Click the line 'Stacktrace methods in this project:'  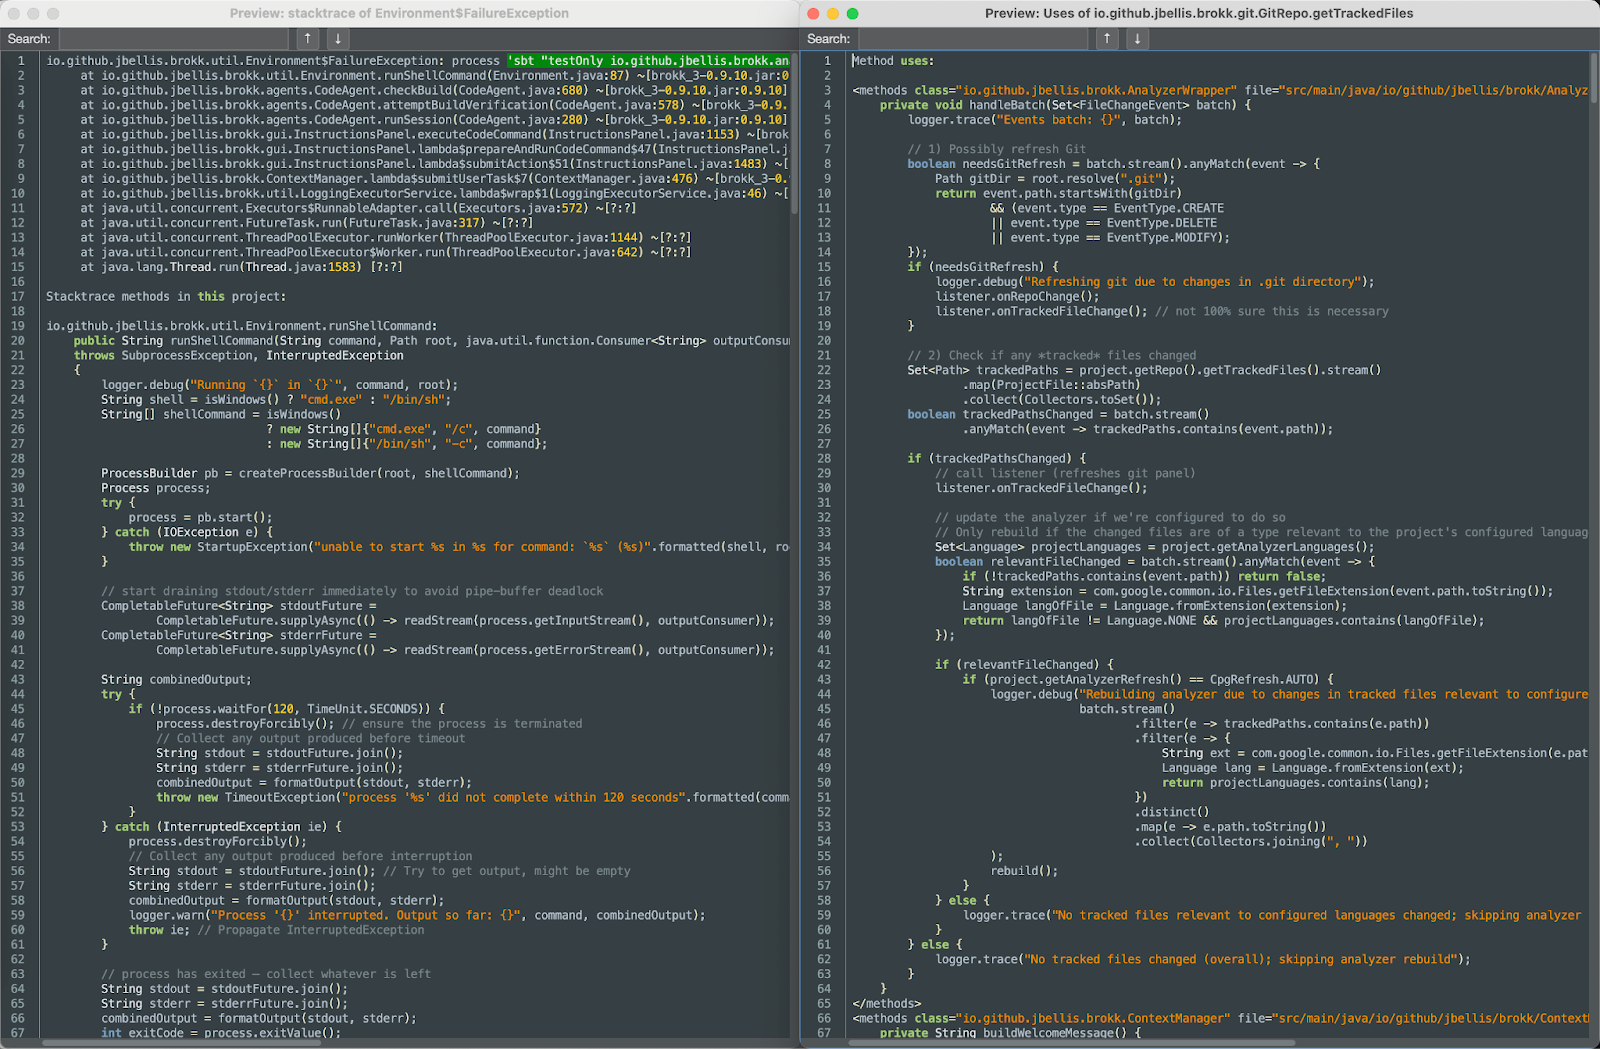(166, 297)
